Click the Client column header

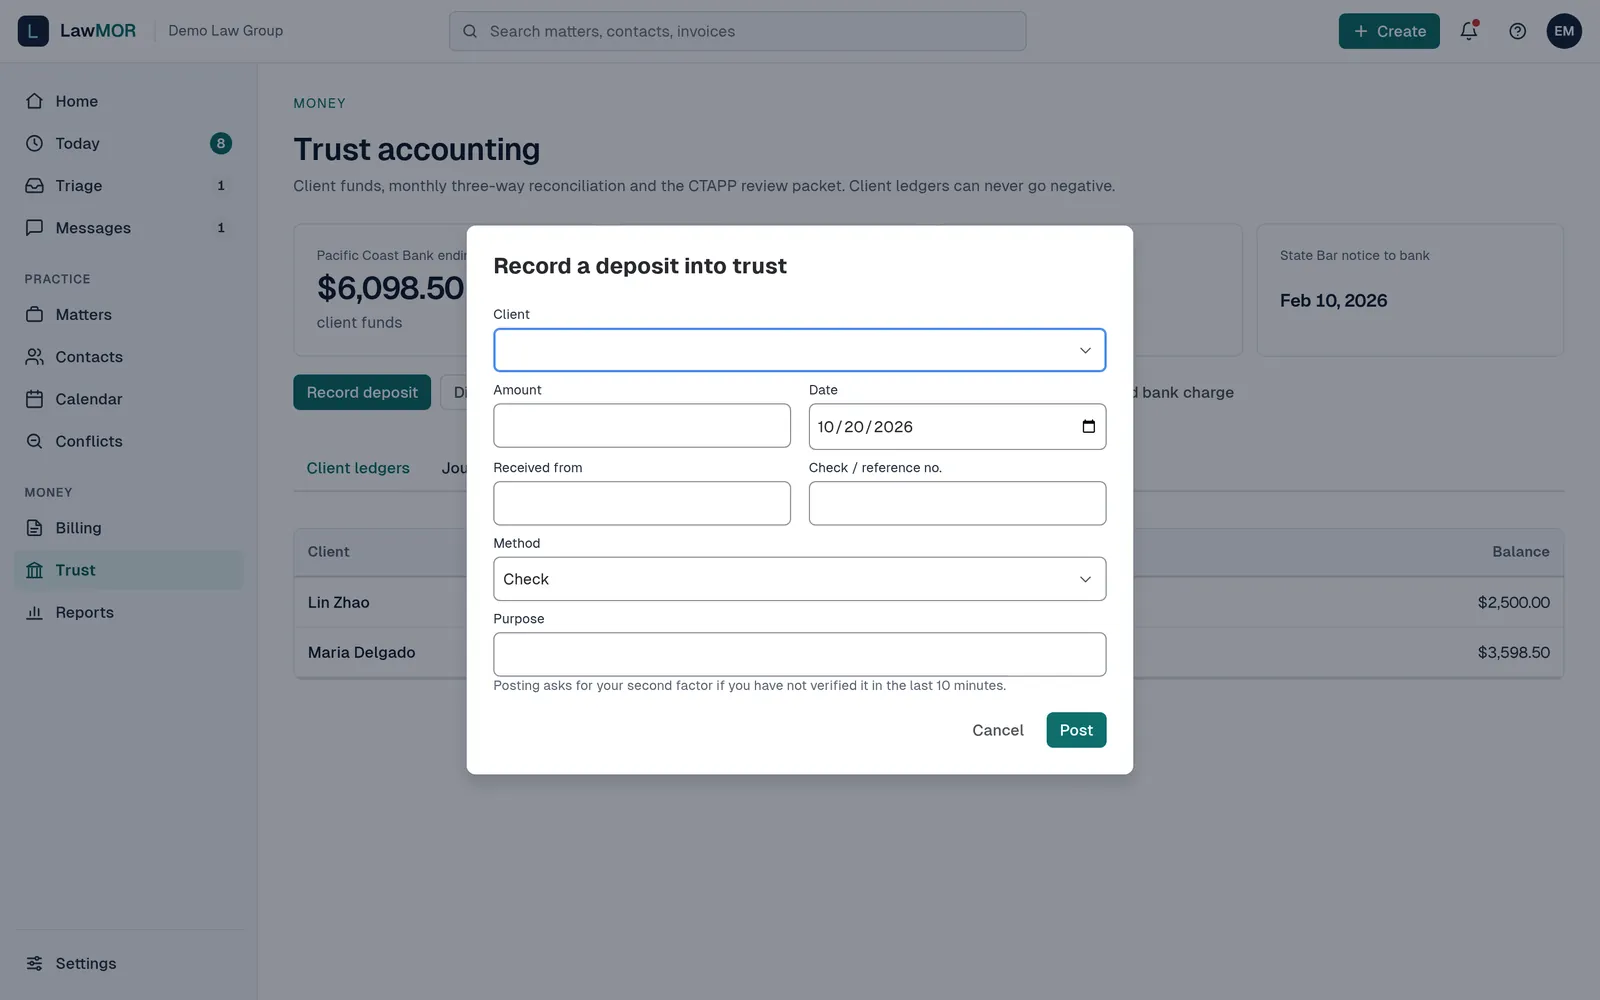click(x=328, y=551)
